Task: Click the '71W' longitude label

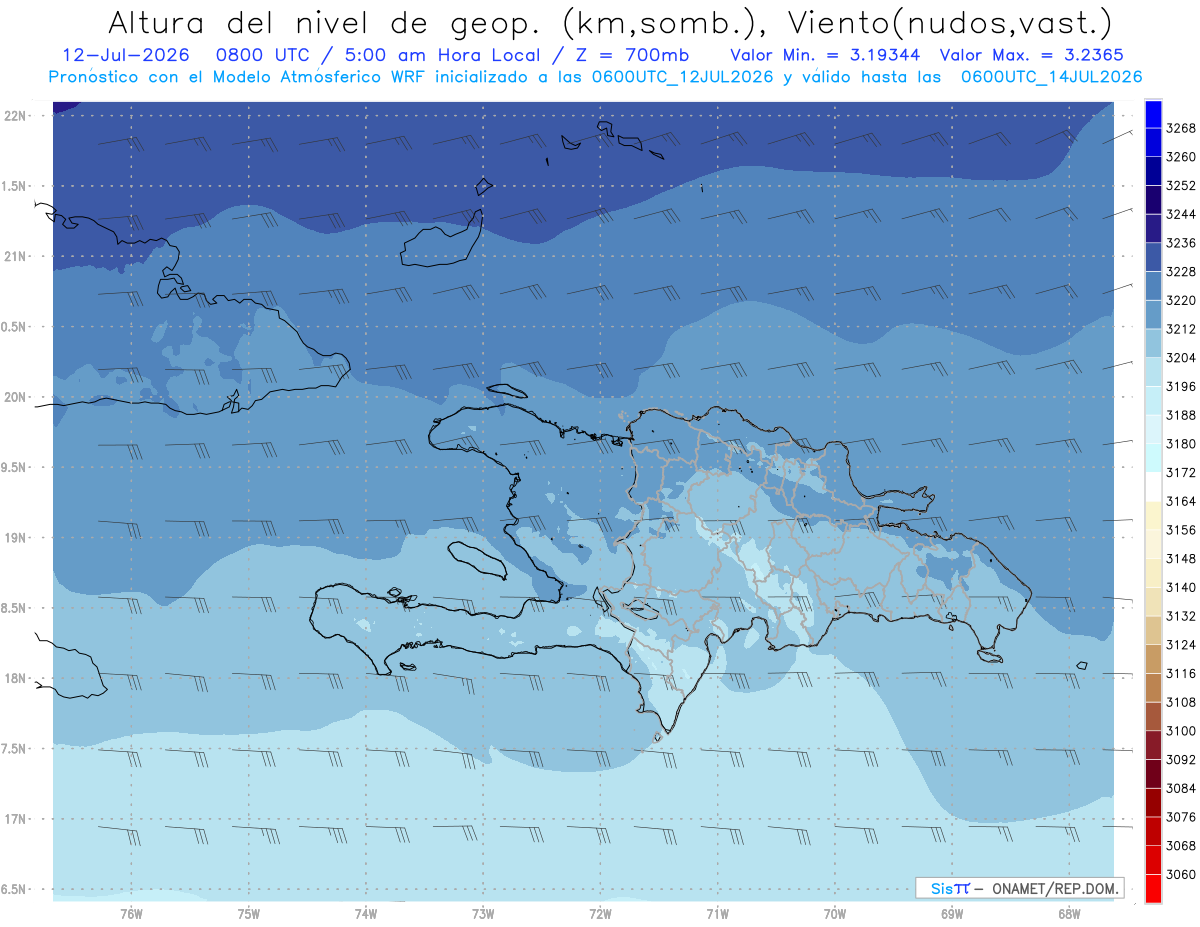Action: coord(717,913)
